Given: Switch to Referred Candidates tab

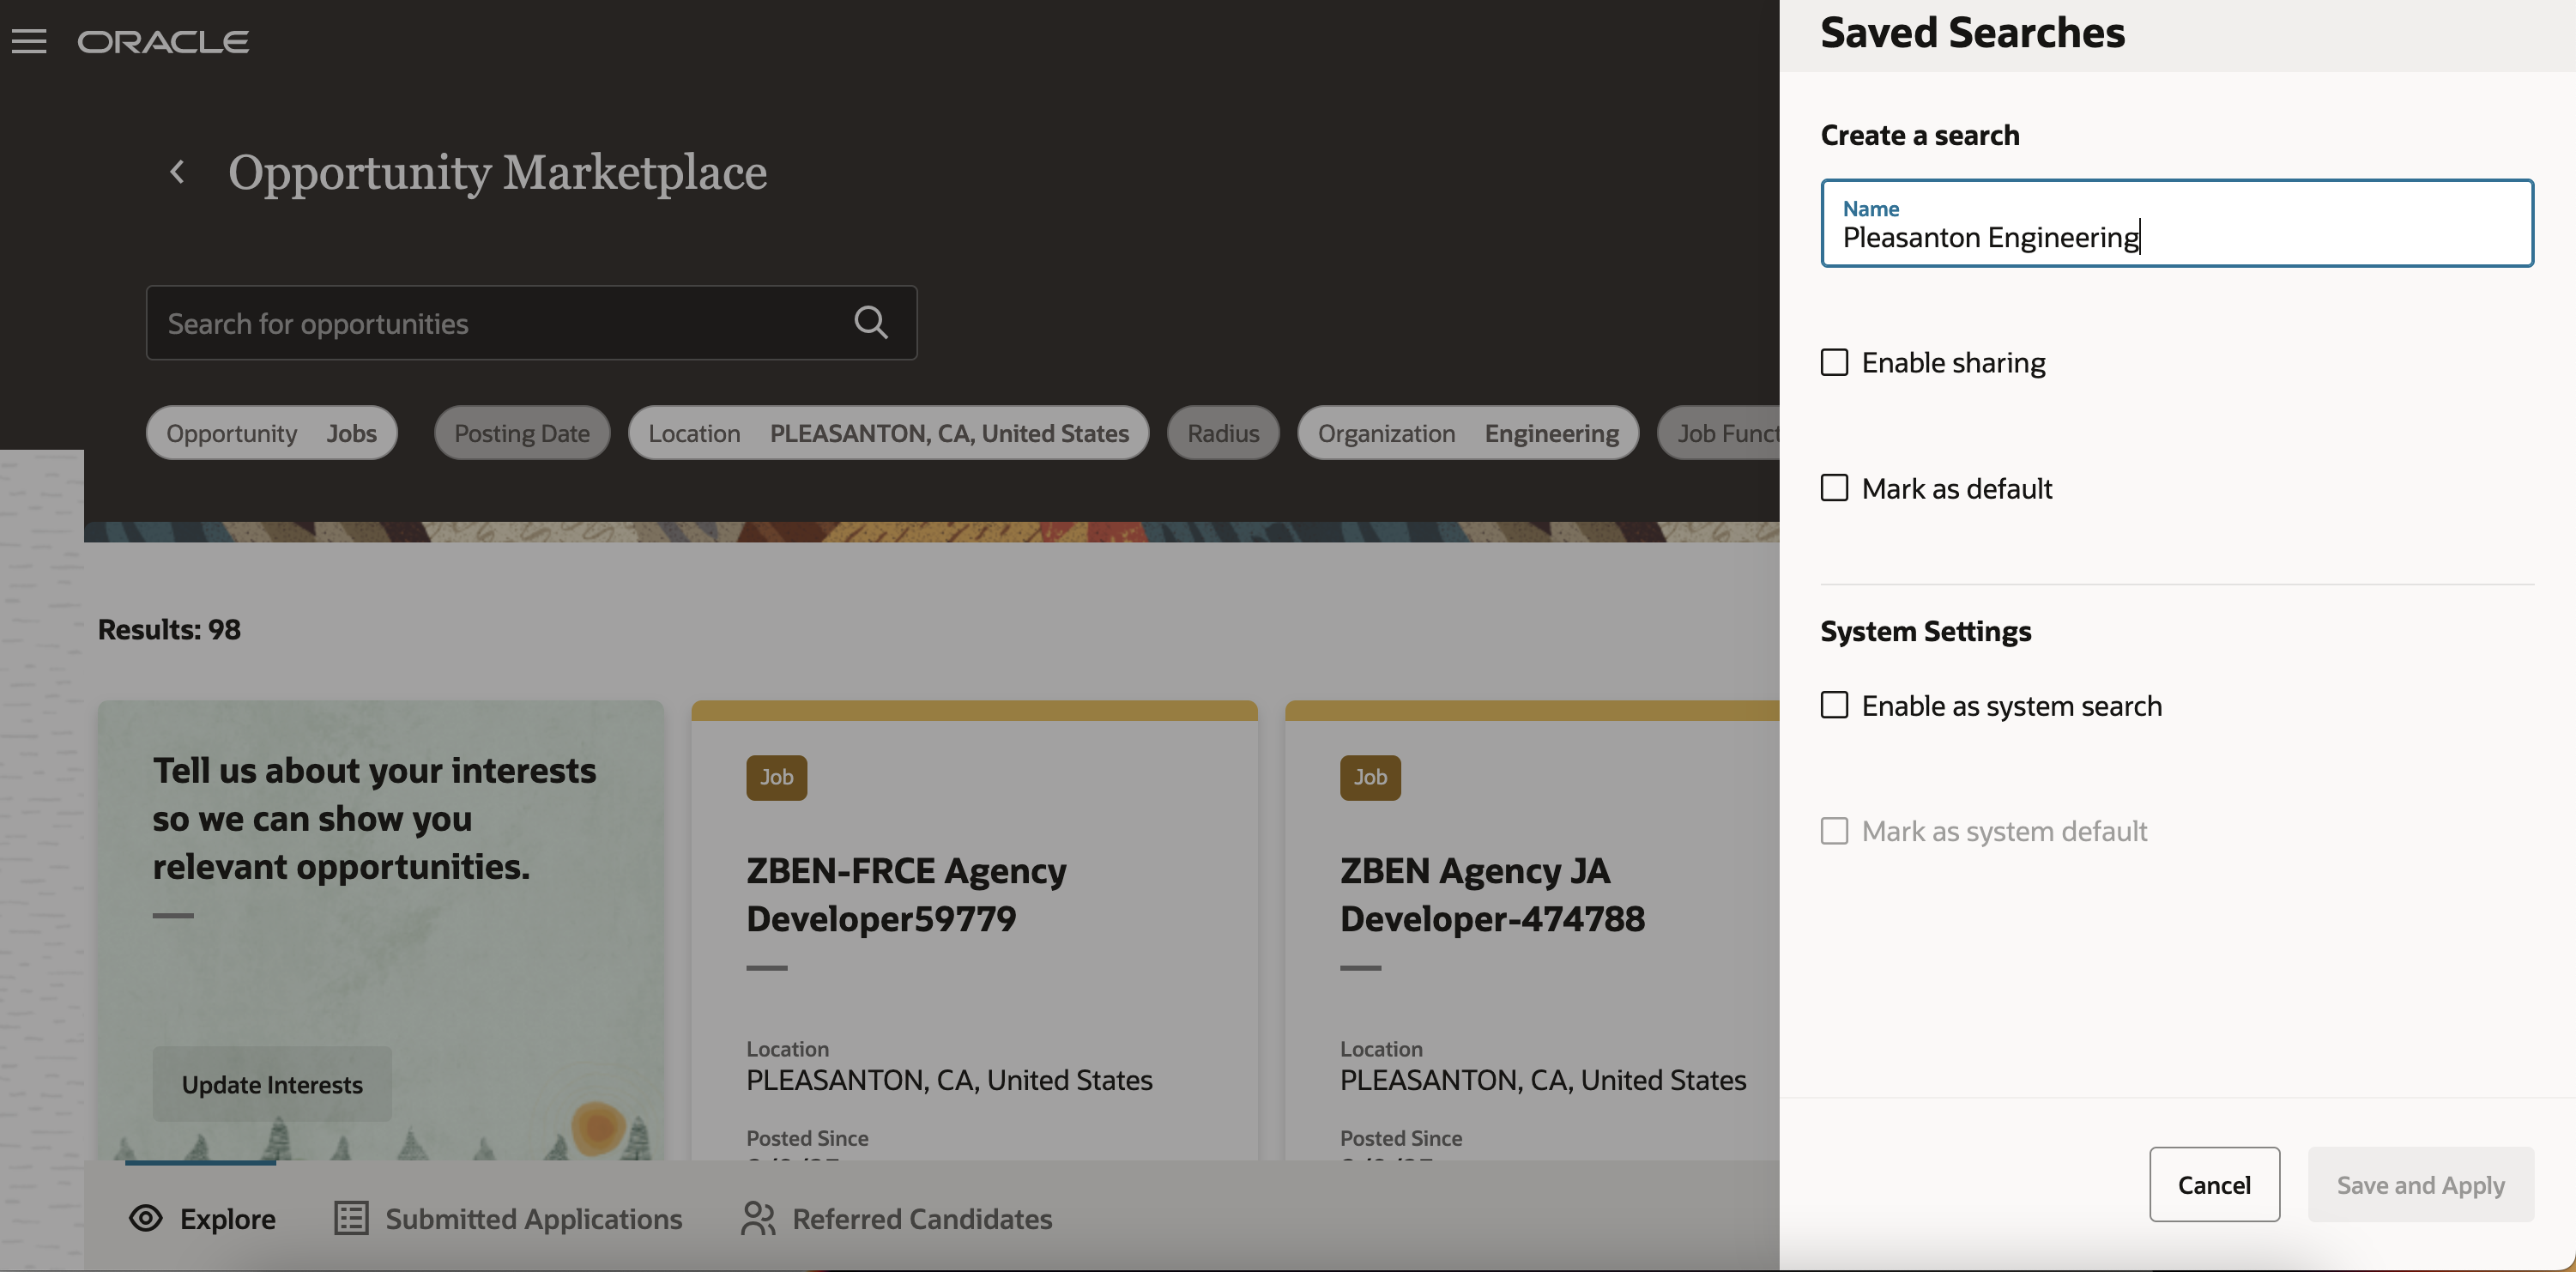Looking at the screenshot, I should coord(921,1218).
